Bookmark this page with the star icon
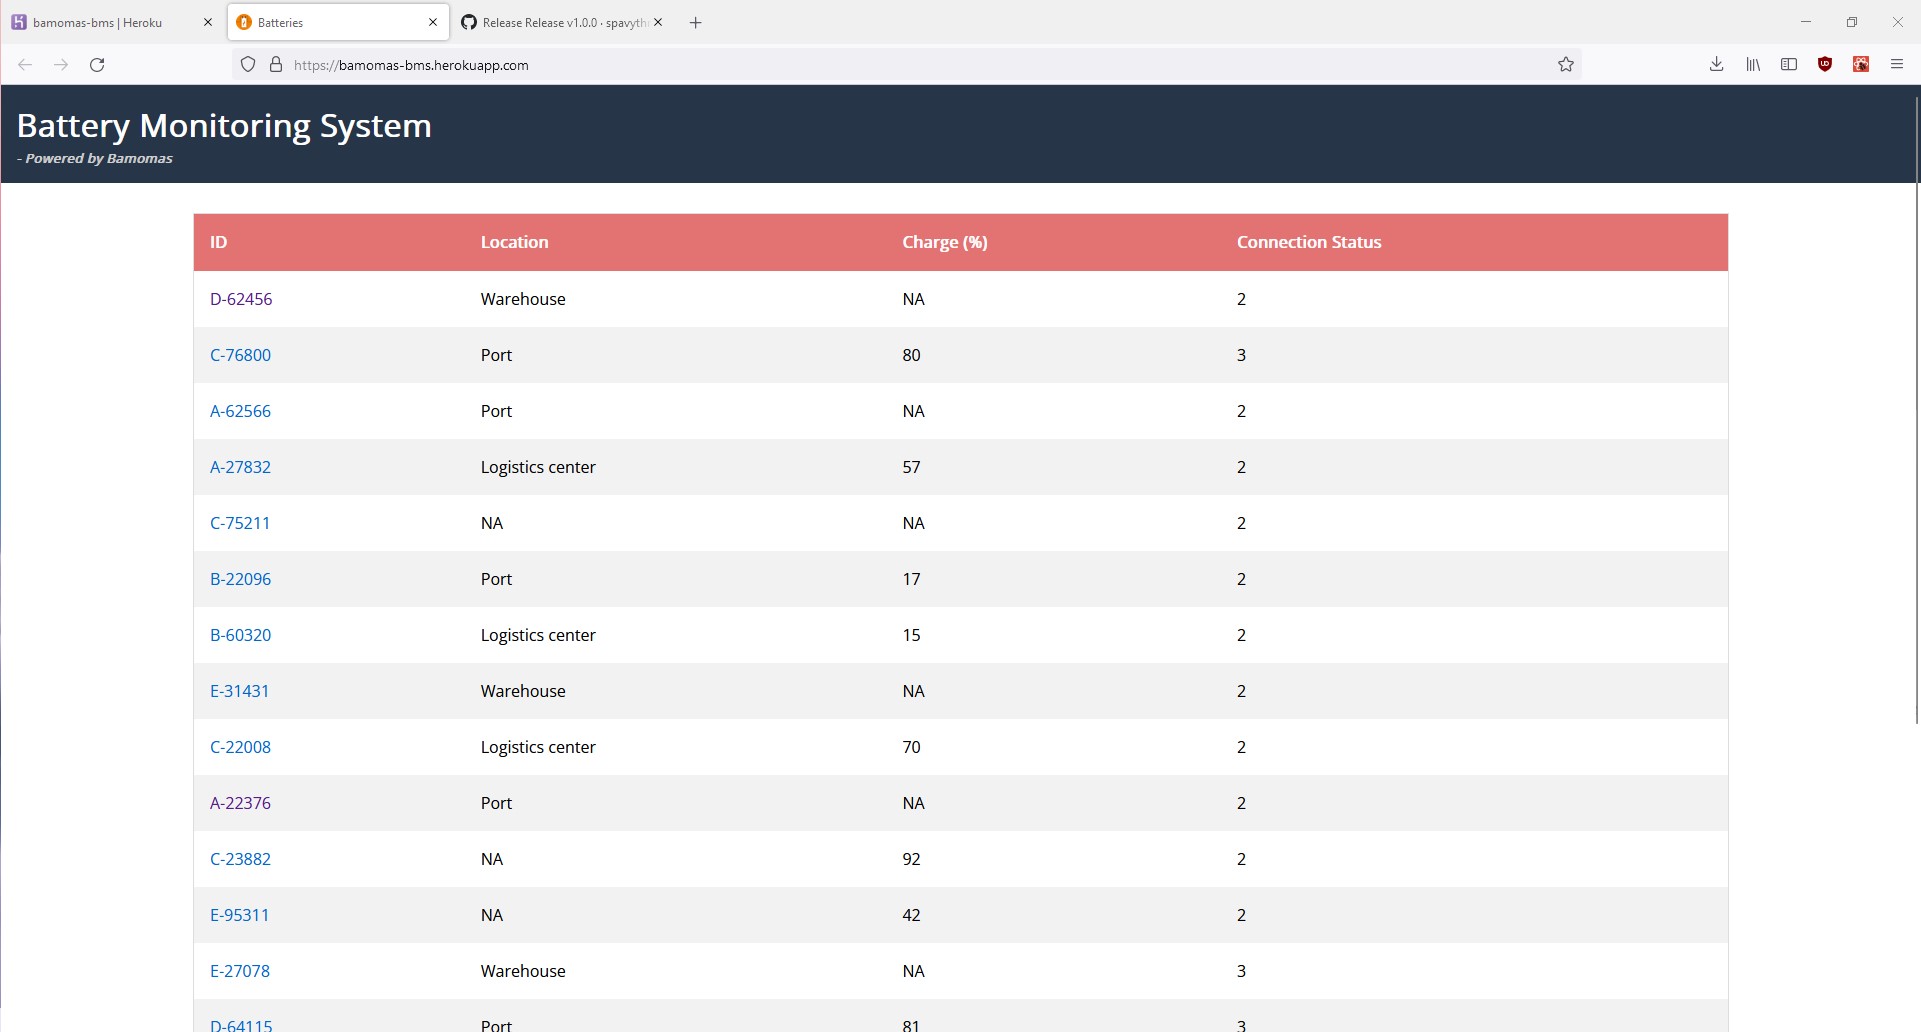The width and height of the screenshot is (1921, 1032). pyautogui.click(x=1566, y=64)
